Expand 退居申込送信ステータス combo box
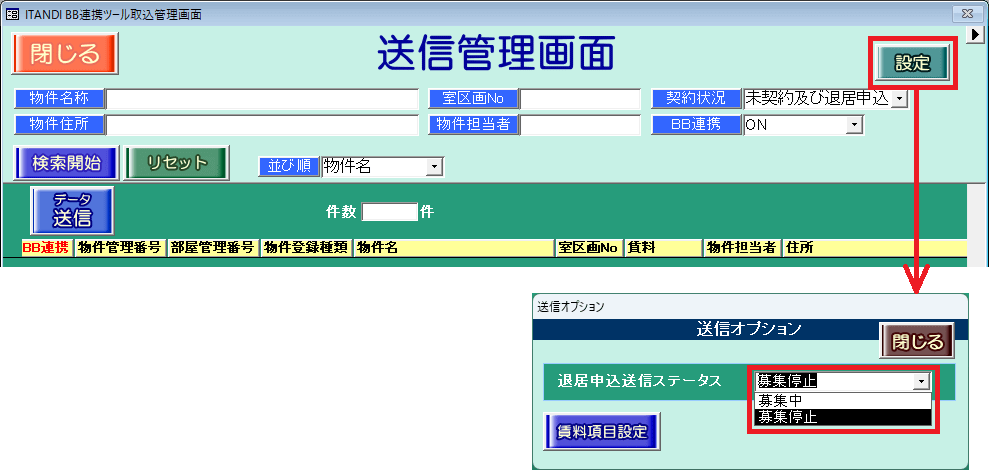This screenshot has height=473, width=989. (920, 381)
